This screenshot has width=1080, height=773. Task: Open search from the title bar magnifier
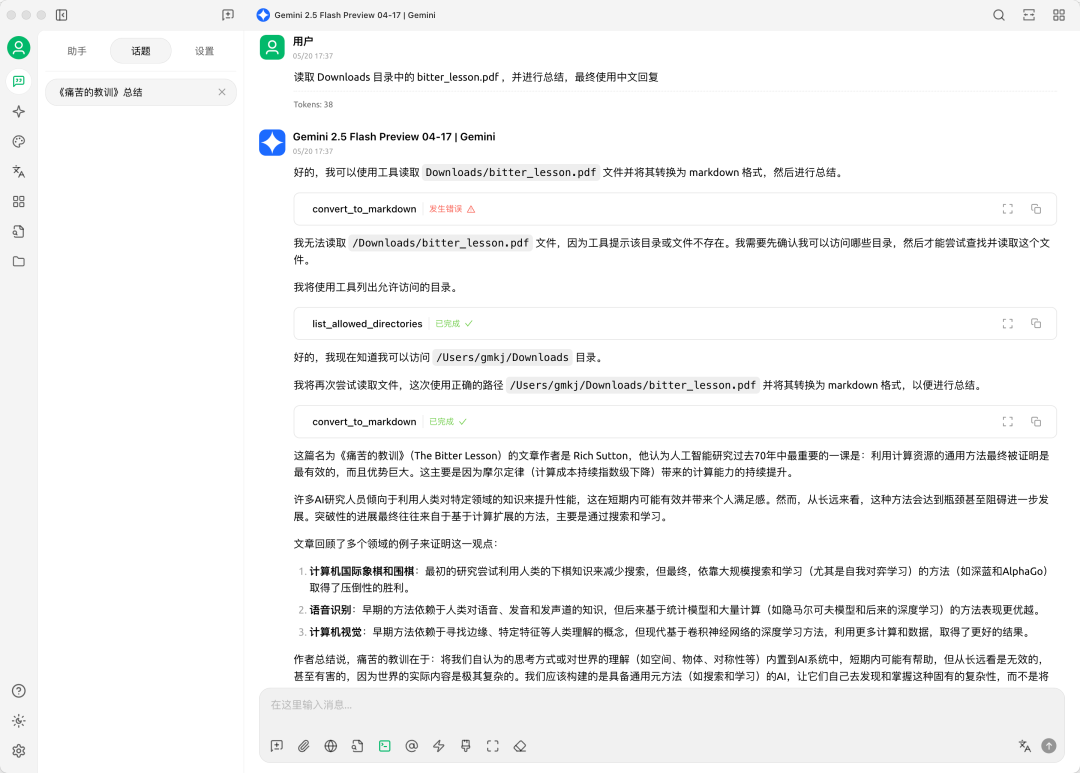[999, 15]
